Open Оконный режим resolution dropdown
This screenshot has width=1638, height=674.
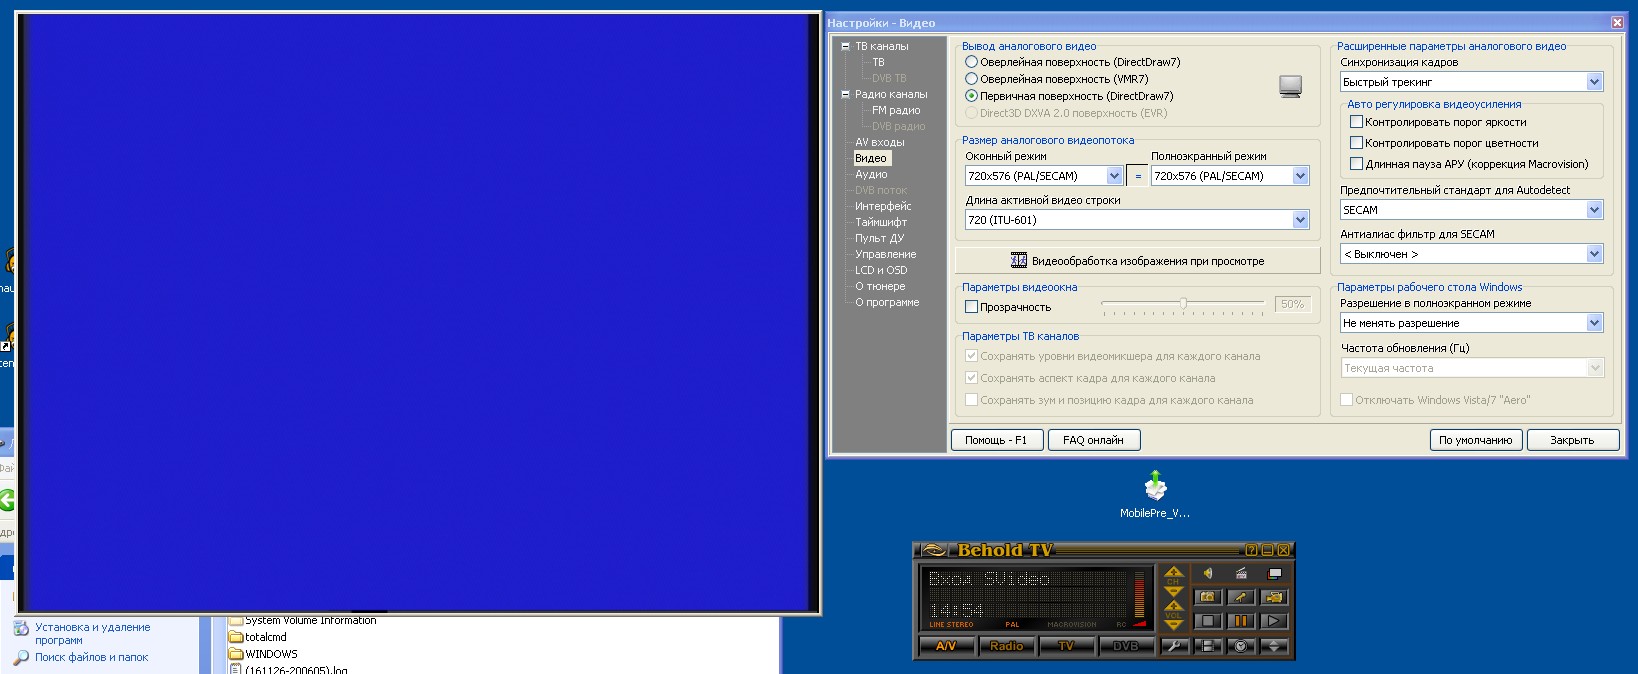pyautogui.click(x=1114, y=176)
